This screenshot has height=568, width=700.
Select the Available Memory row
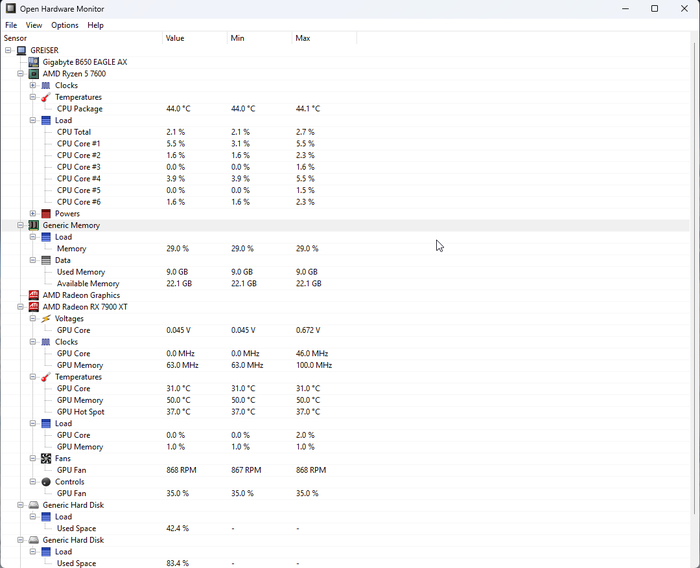[346, 284]
